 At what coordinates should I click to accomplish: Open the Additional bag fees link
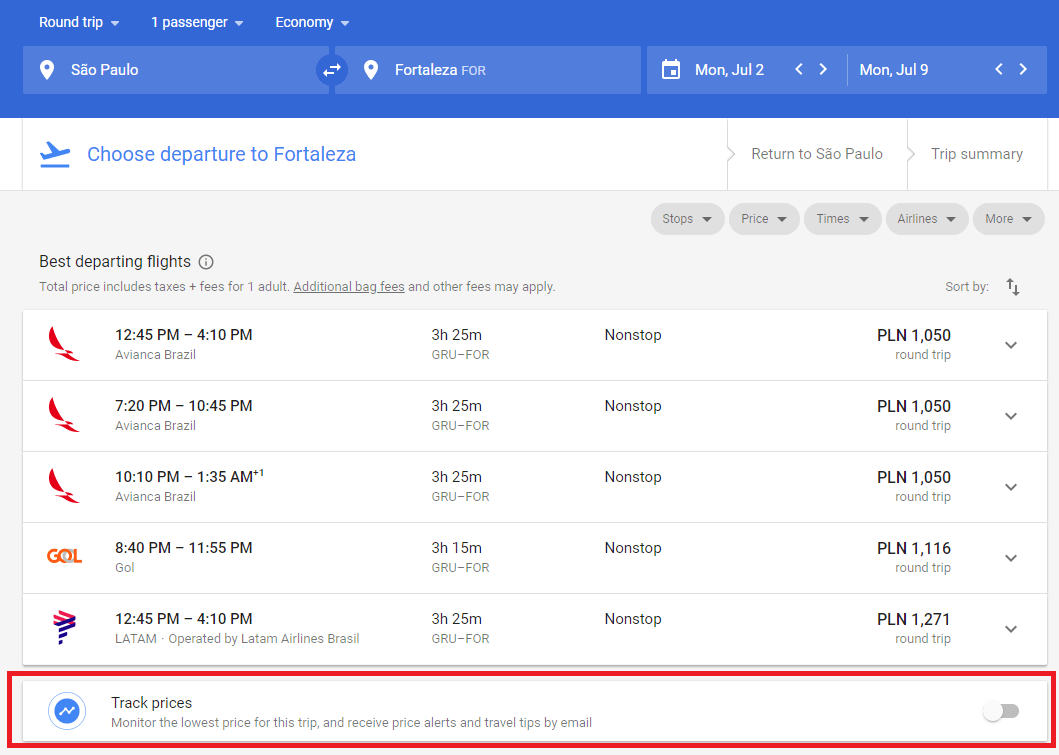(348, 286)
